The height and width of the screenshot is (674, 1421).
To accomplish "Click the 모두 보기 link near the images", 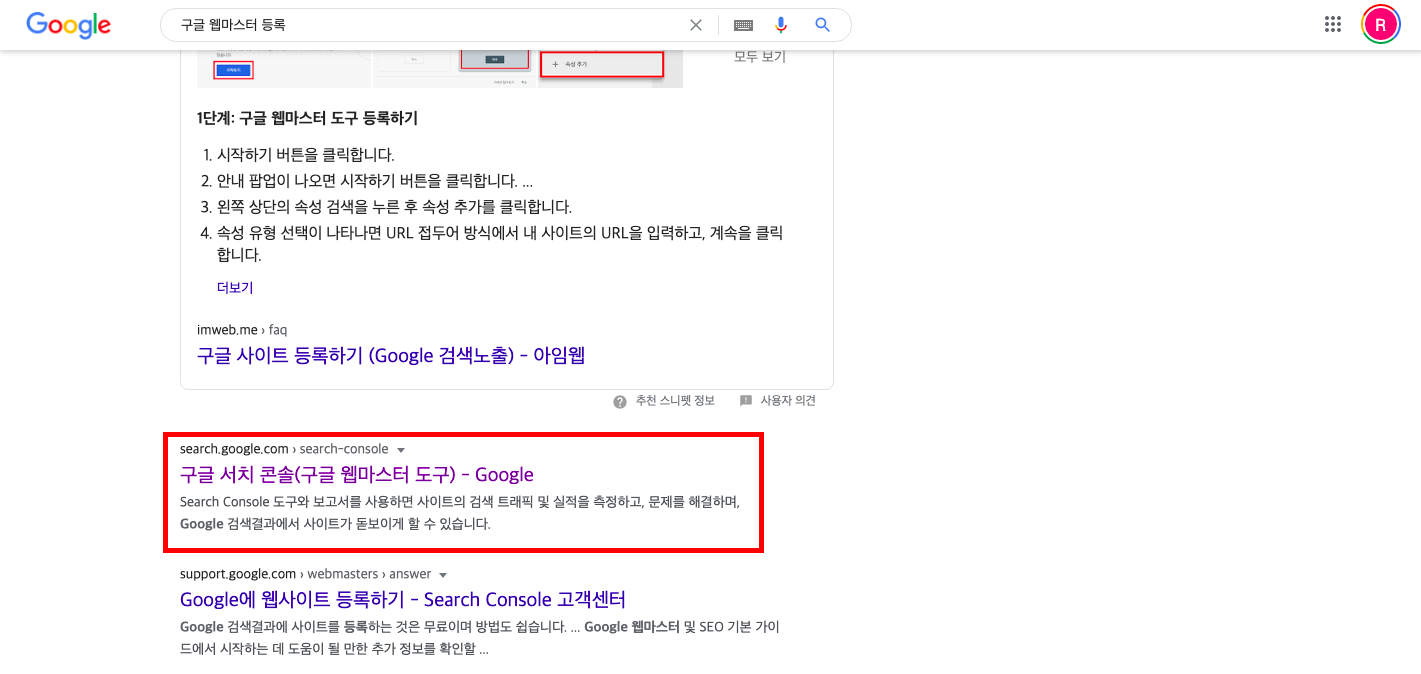I will pyautogui.click(x=758, y=57).
